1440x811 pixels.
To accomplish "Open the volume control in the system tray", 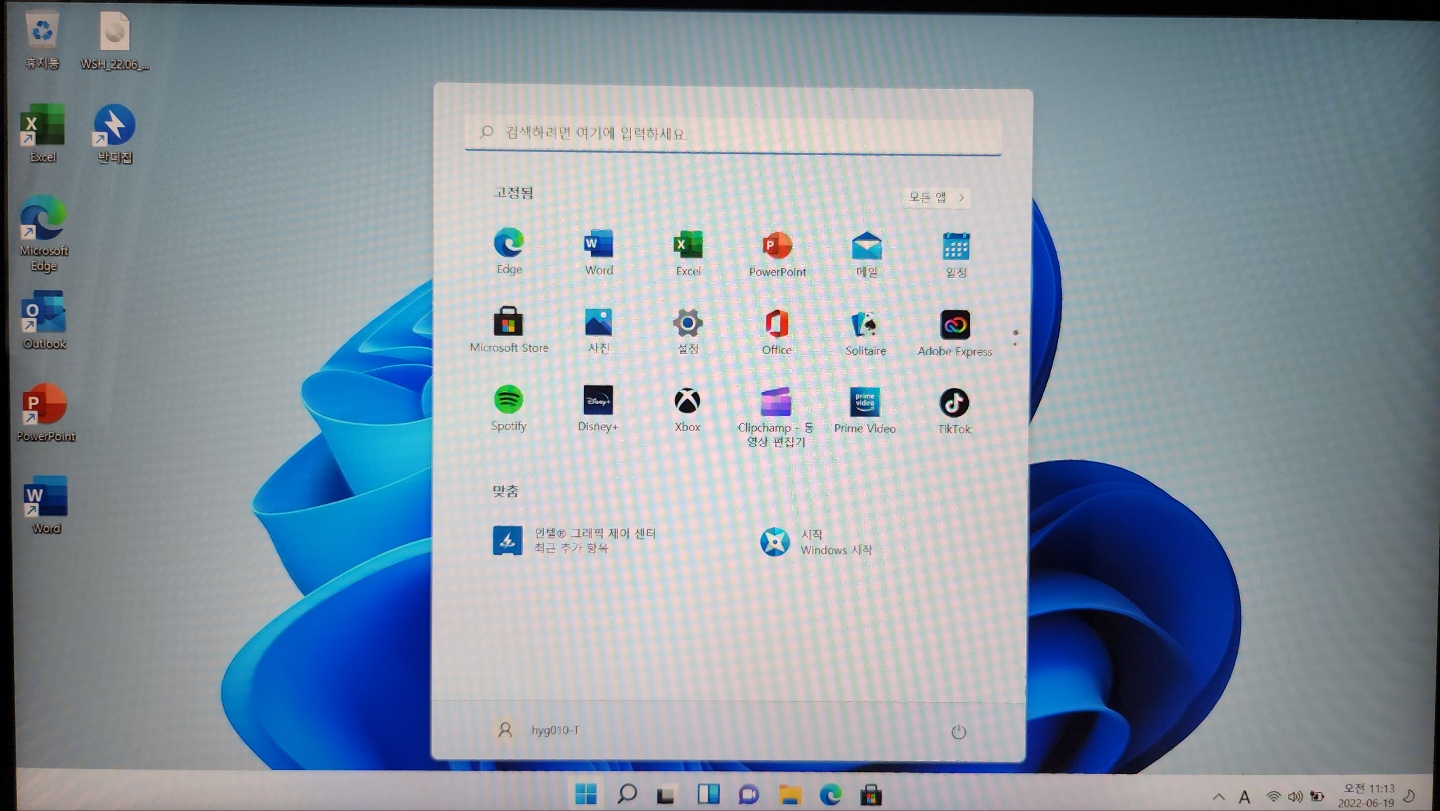I will pos(1295,797).
